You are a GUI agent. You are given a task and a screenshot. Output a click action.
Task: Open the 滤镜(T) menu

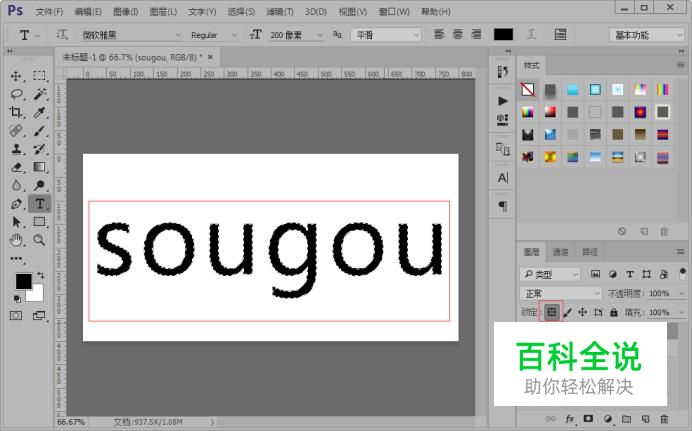[x=280, y=12]
